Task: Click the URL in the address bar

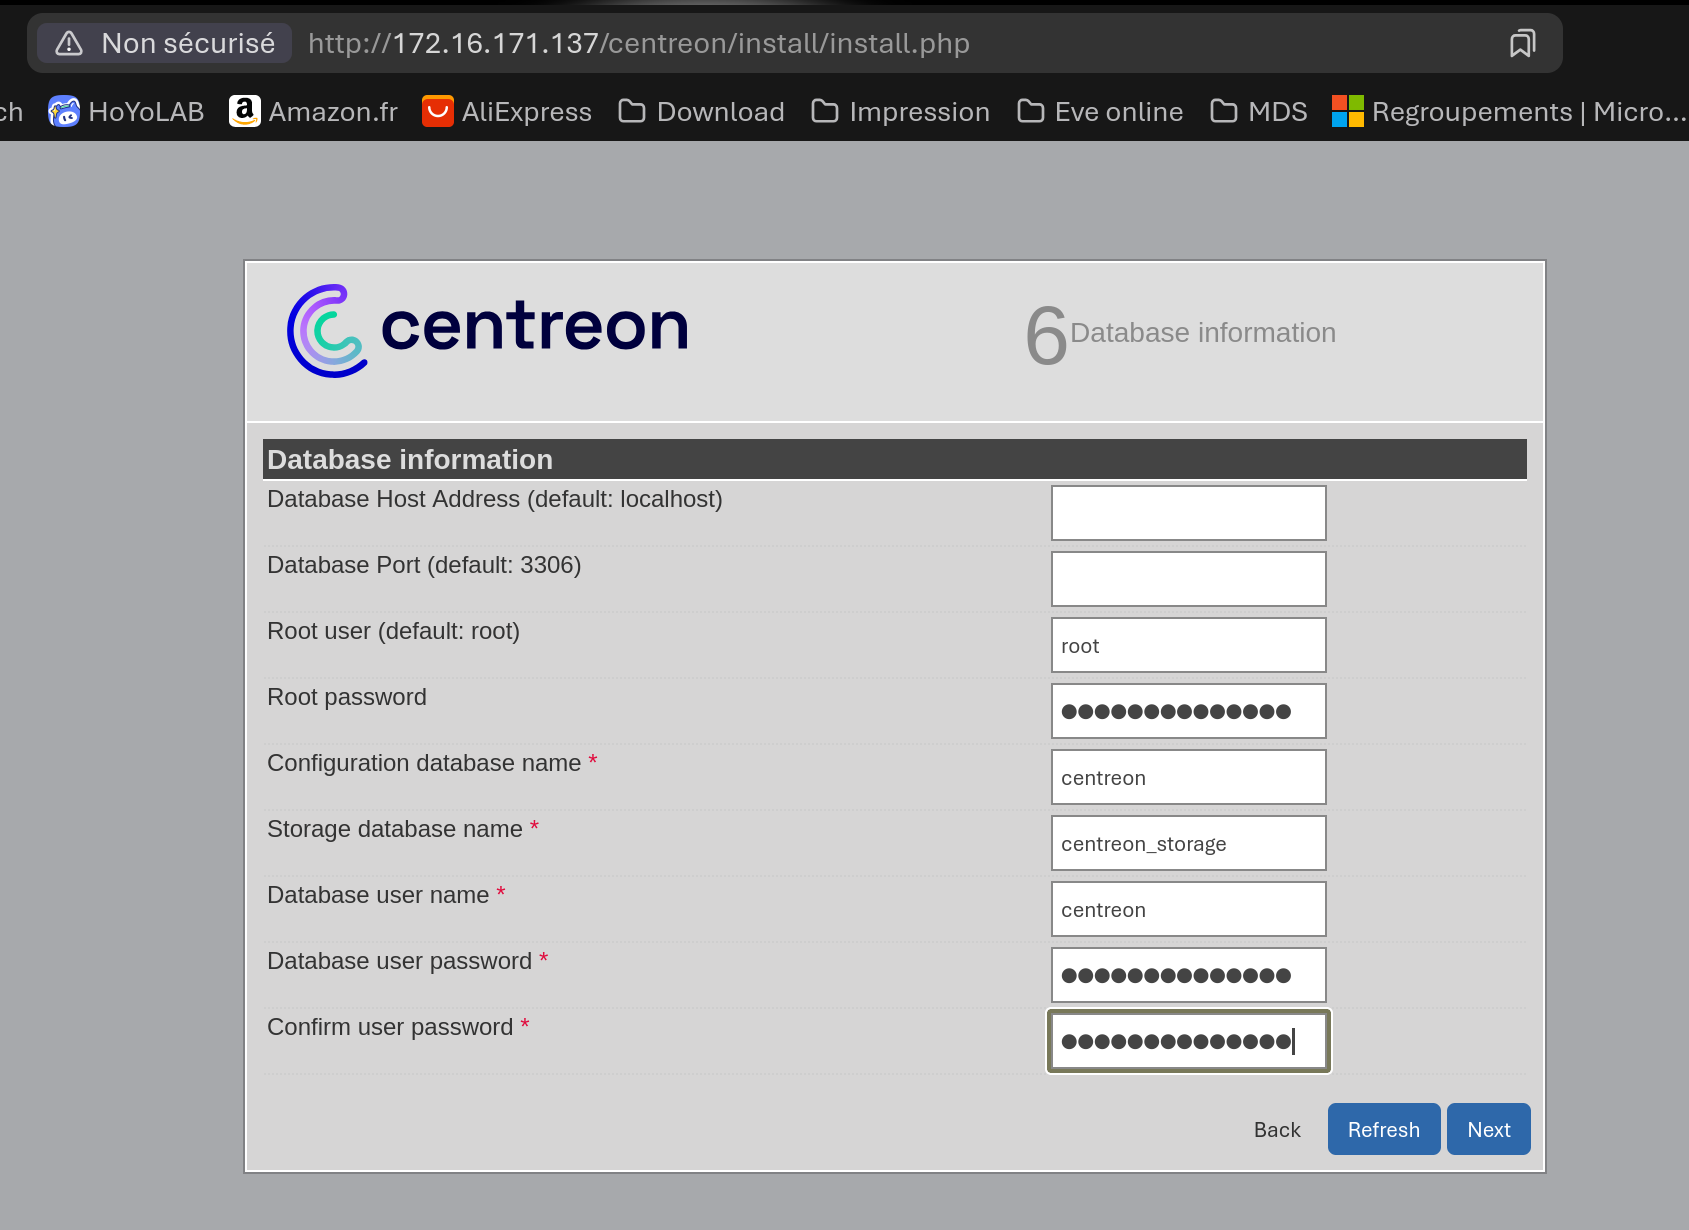Action: [x=639, y=43]
